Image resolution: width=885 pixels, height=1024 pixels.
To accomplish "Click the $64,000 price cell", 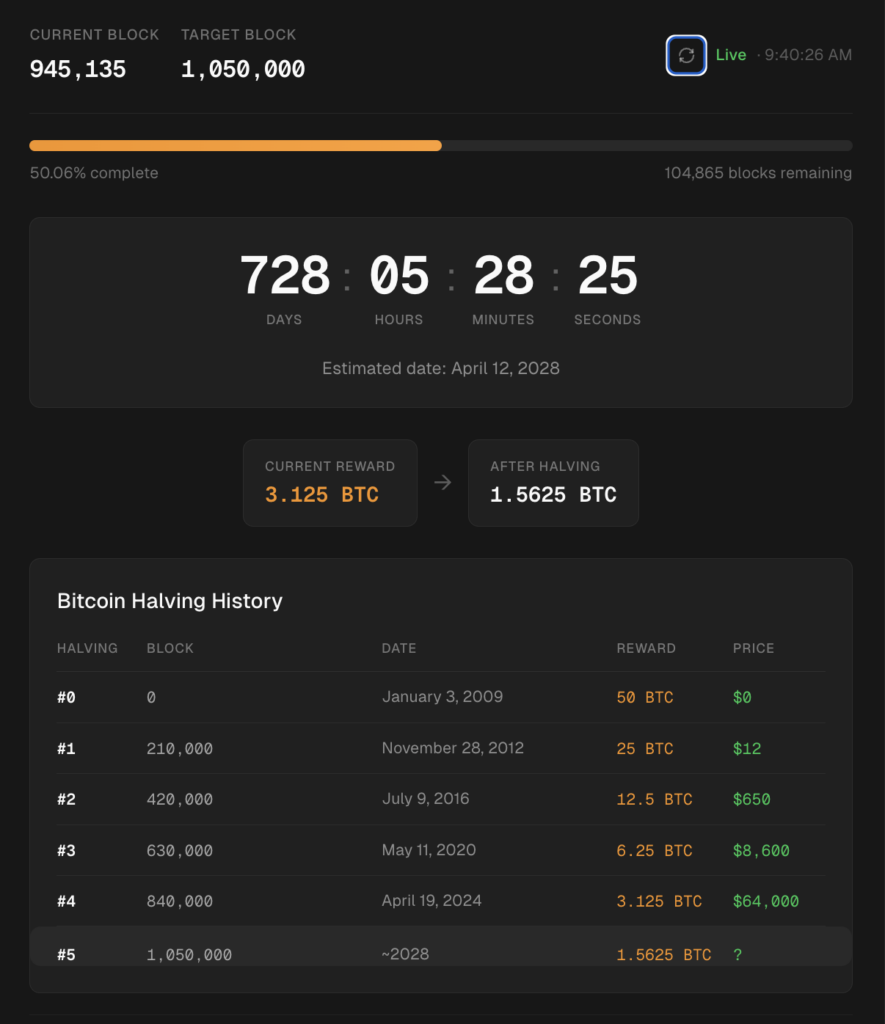I will 765,901.
